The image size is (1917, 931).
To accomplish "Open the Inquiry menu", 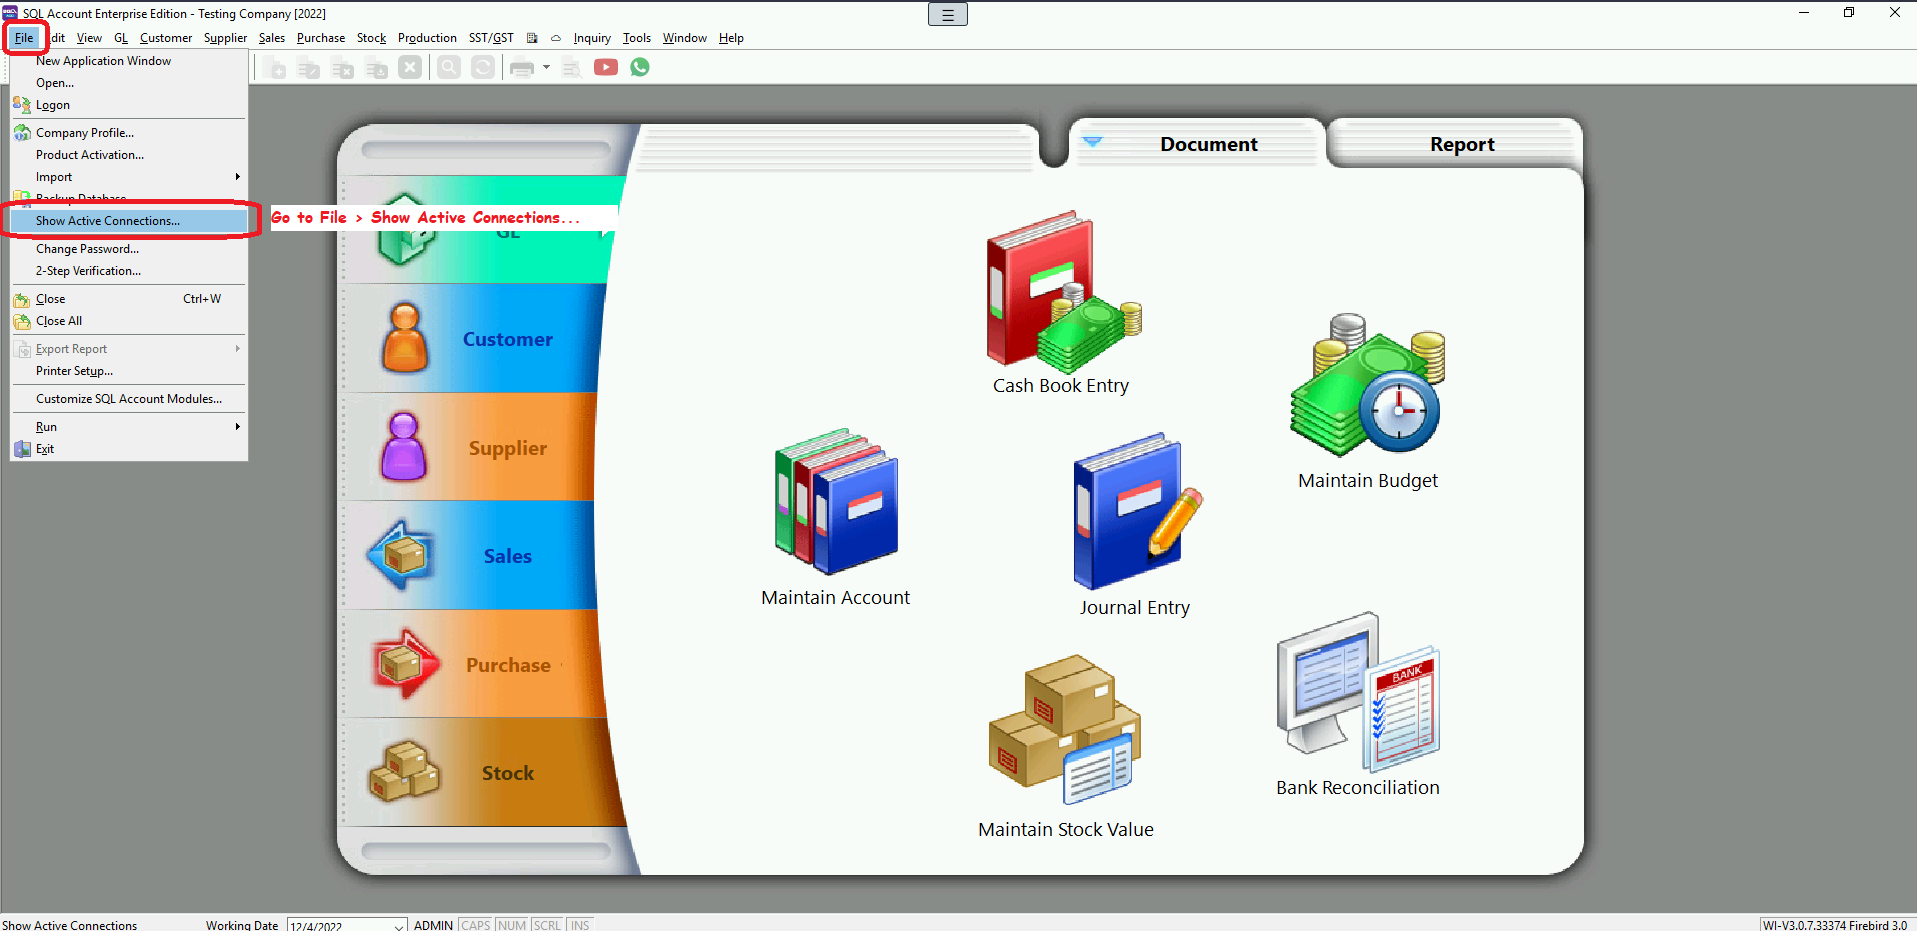I will pos(592,38).
